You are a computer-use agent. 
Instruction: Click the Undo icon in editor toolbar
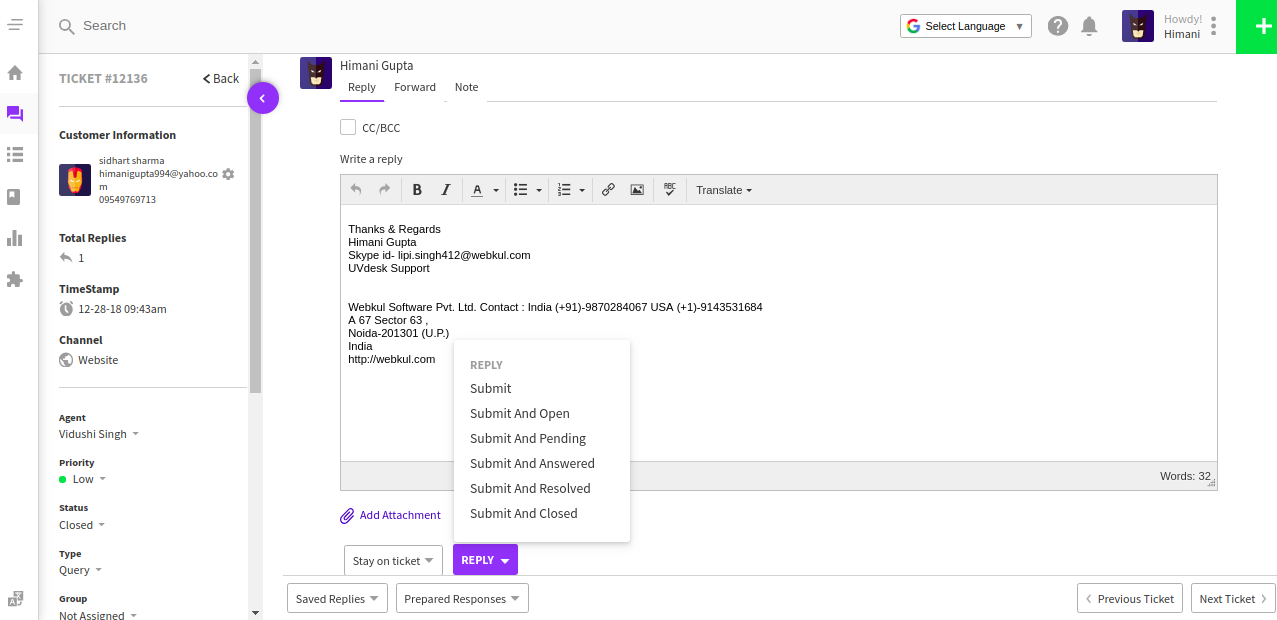click(x=356, y=190)
